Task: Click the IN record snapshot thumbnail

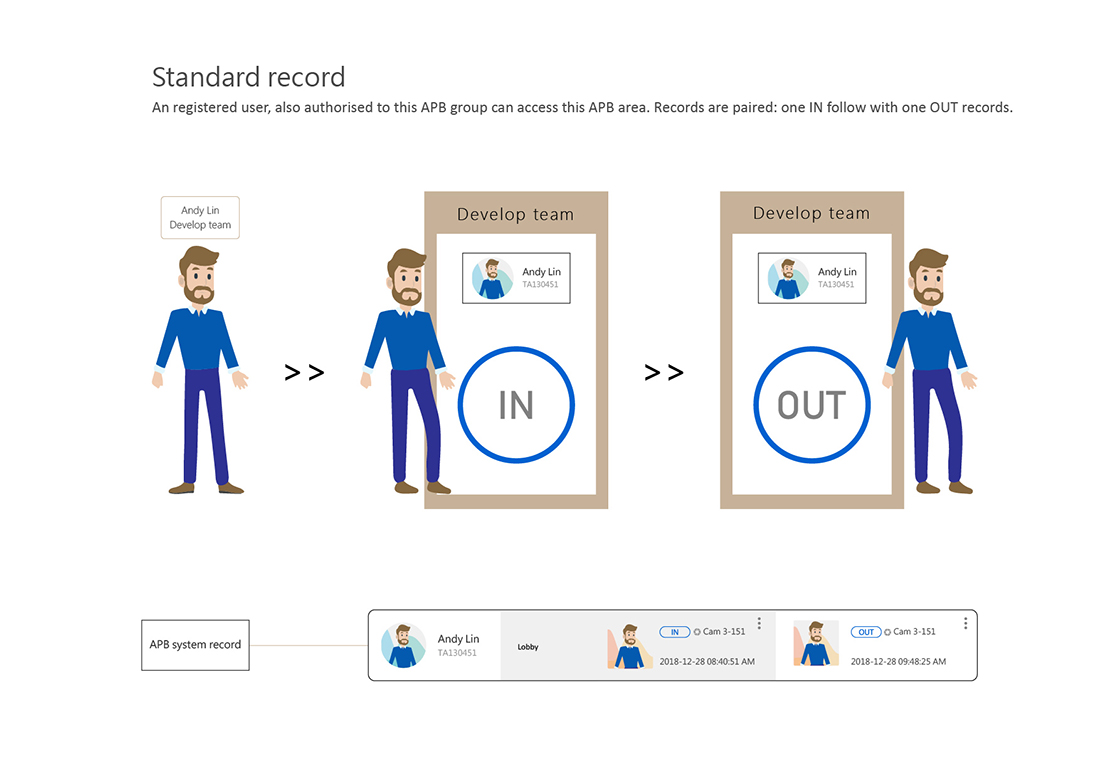Action: click(629, 645)
